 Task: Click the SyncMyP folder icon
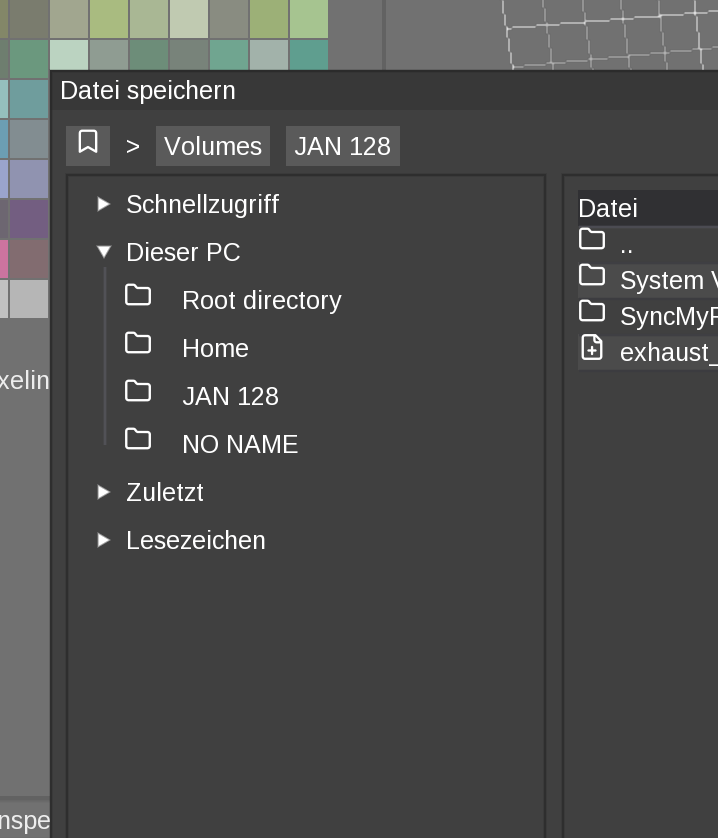click(592, 312)
